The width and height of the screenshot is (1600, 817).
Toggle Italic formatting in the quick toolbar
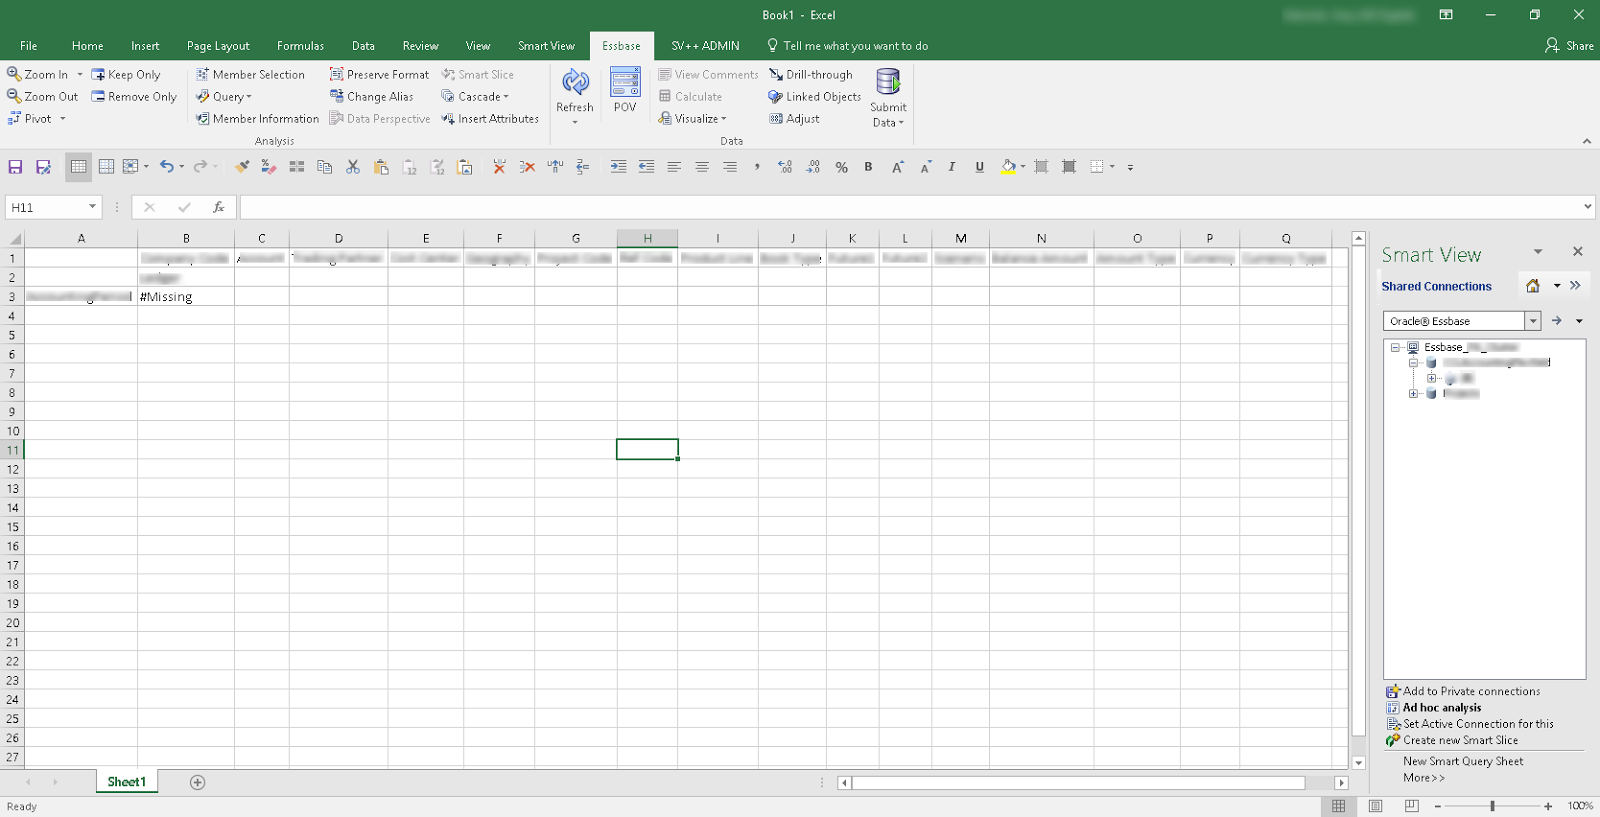click(x=951, y=167)
